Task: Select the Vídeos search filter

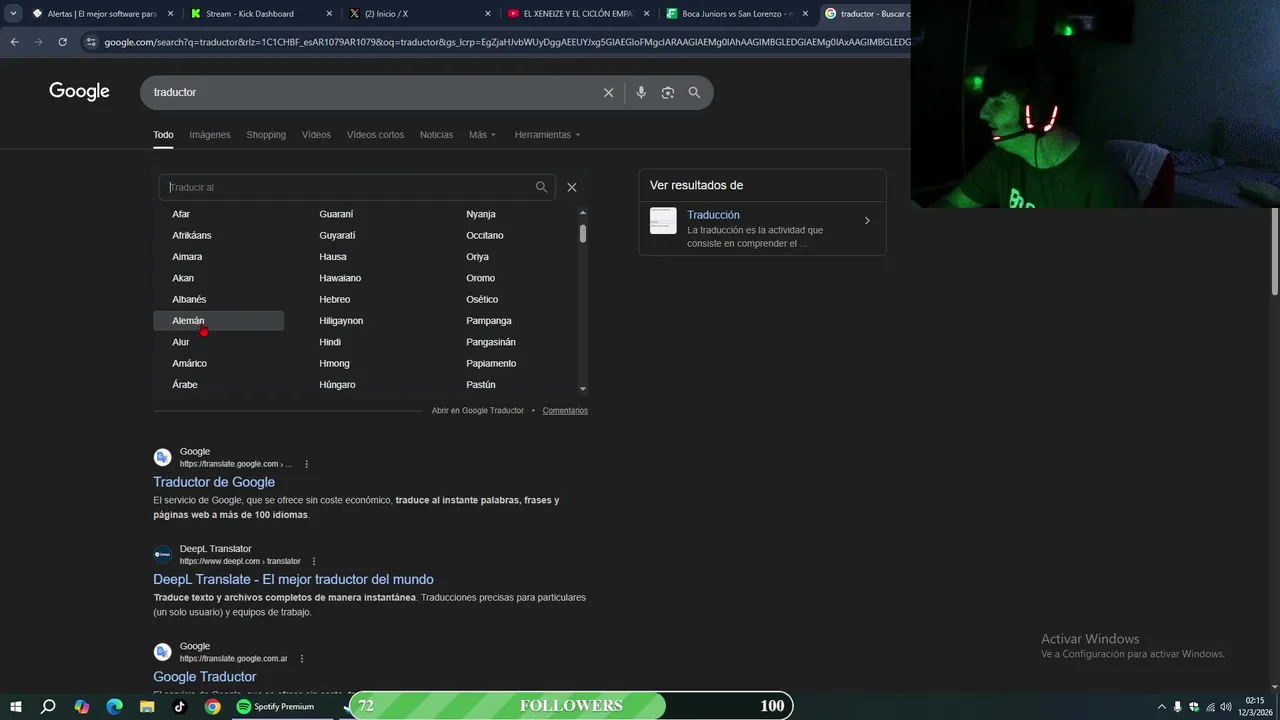Action: pos(316,135)
